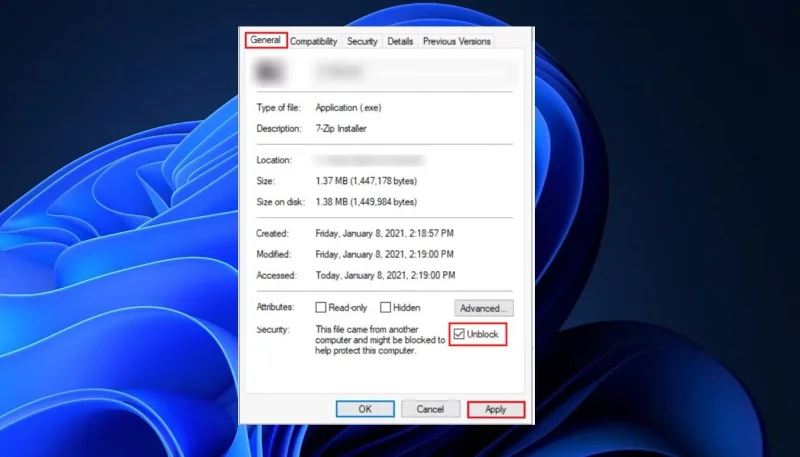Select the blurred Location path text
This screenshot has height=457, width=800.
[368, 160]
